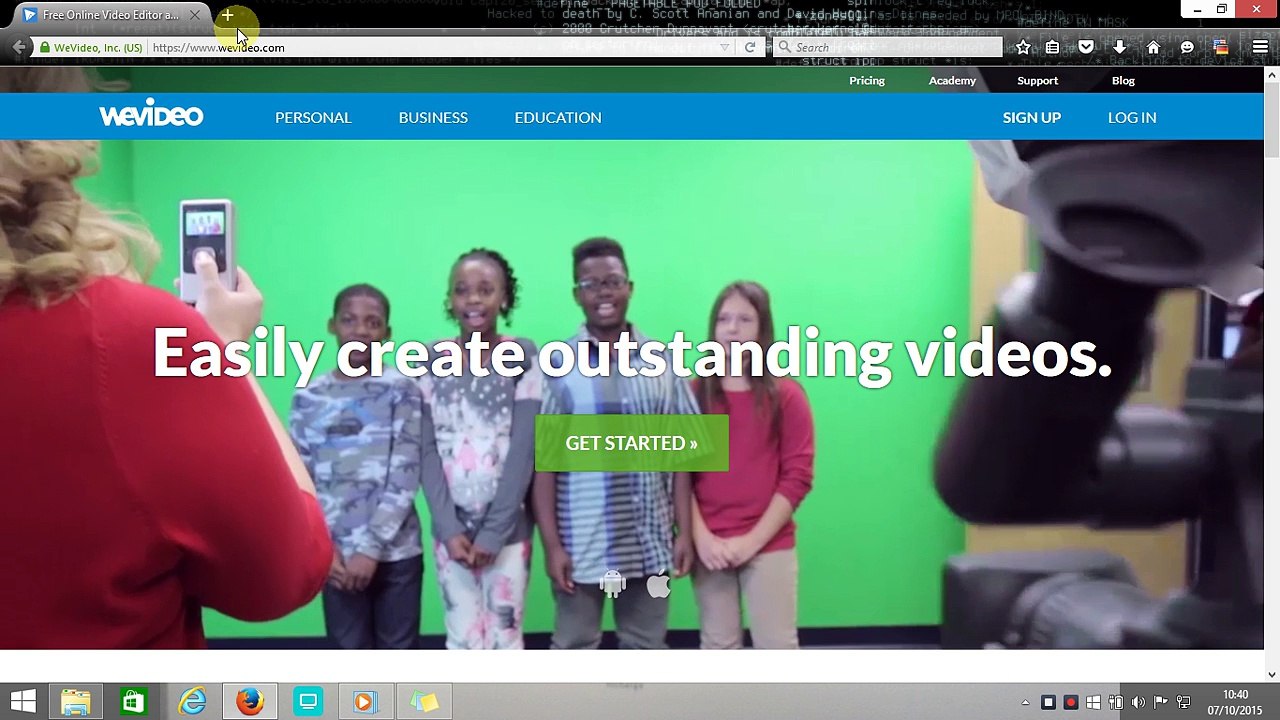
Task: Visit the Blog link
Action: tap(1123, 80)
